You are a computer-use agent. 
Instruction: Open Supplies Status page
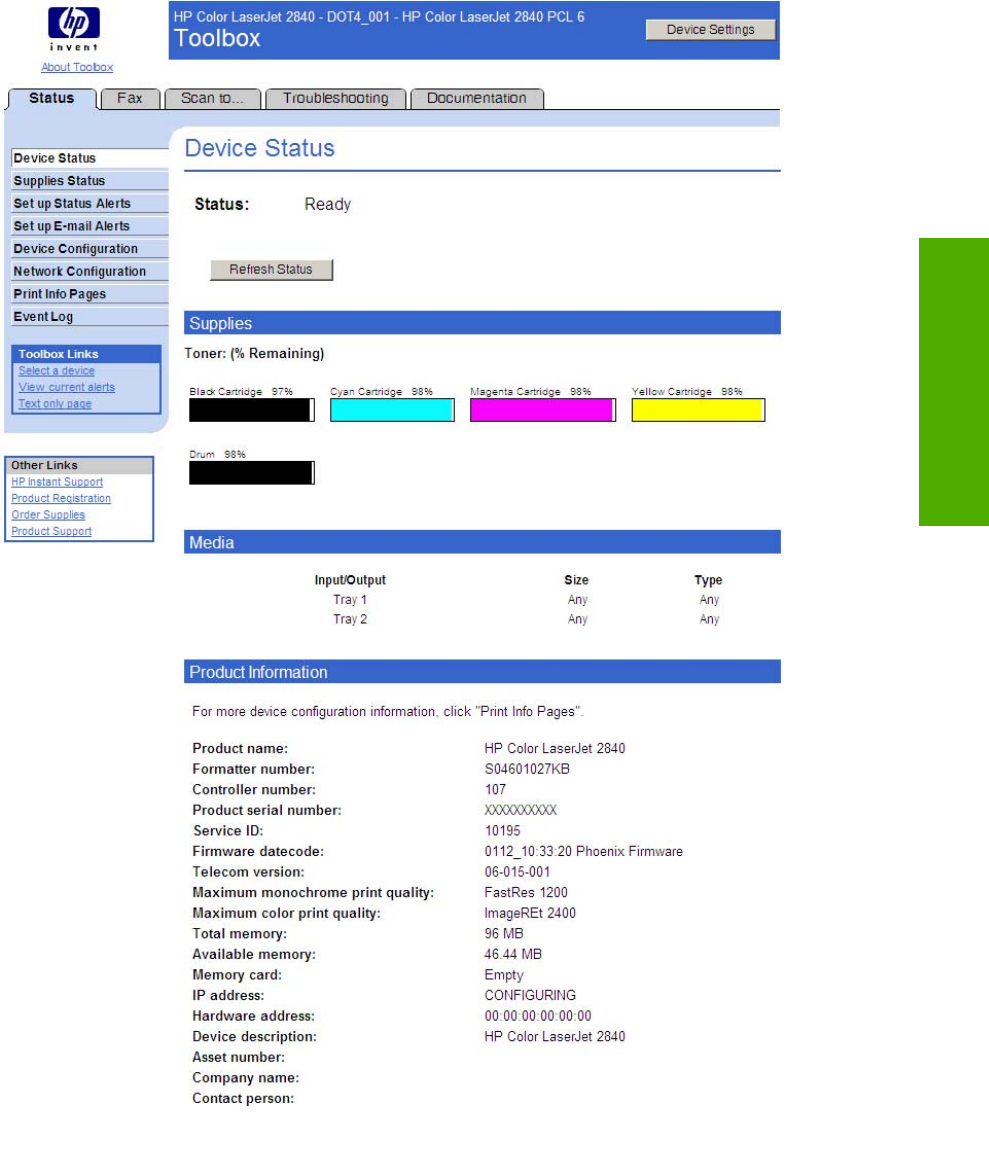tap(89, 181)
